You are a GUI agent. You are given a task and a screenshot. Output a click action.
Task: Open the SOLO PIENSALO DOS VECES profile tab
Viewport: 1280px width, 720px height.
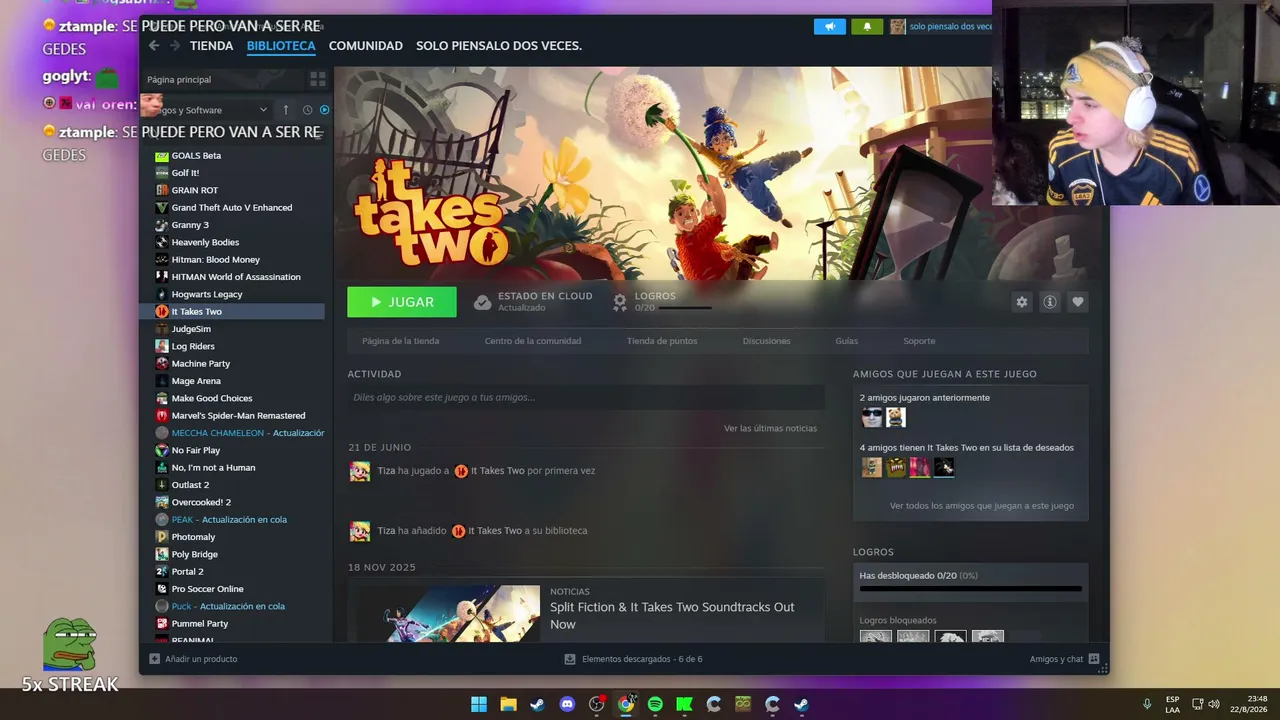tap(499, 46)
